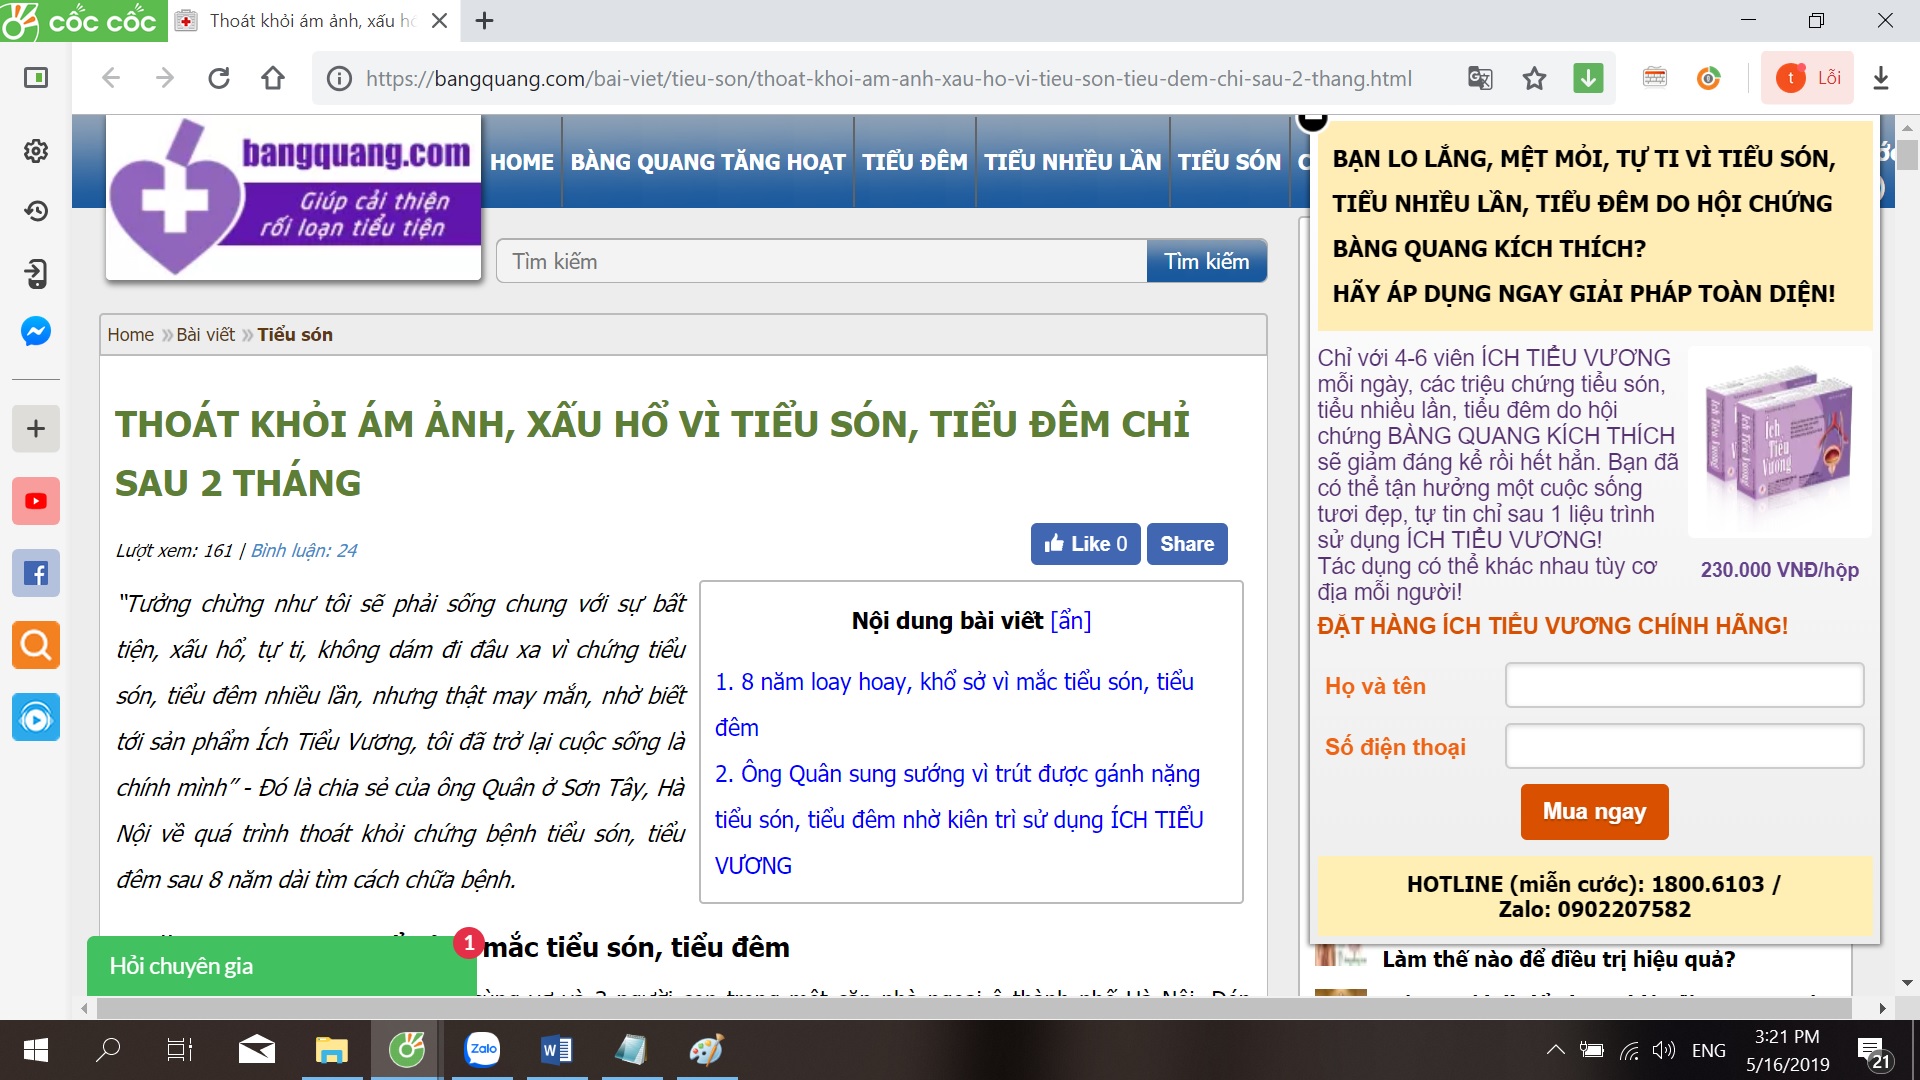This screenshot has width=1920, height=1080.
Task: Add new sidebar shortcut with plus button
Action: pyautogui.click(x=36, y=429)
